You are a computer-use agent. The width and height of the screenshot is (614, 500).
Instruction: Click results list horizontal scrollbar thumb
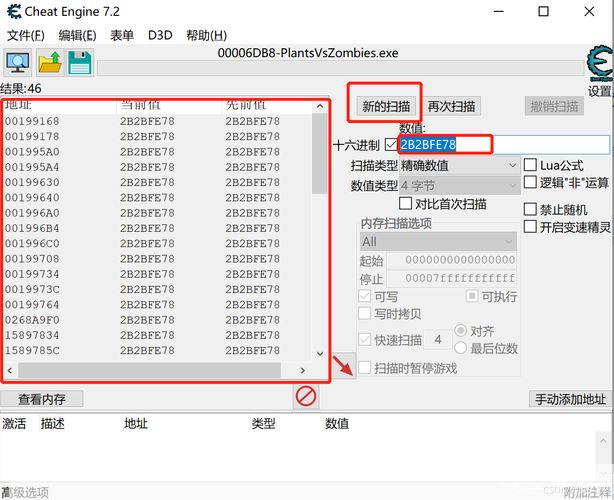click(150, 370)
